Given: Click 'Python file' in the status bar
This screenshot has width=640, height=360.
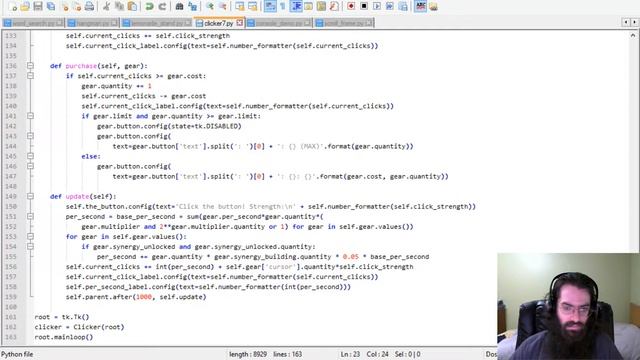Looking at the screenshot, I should click(17, 354).
